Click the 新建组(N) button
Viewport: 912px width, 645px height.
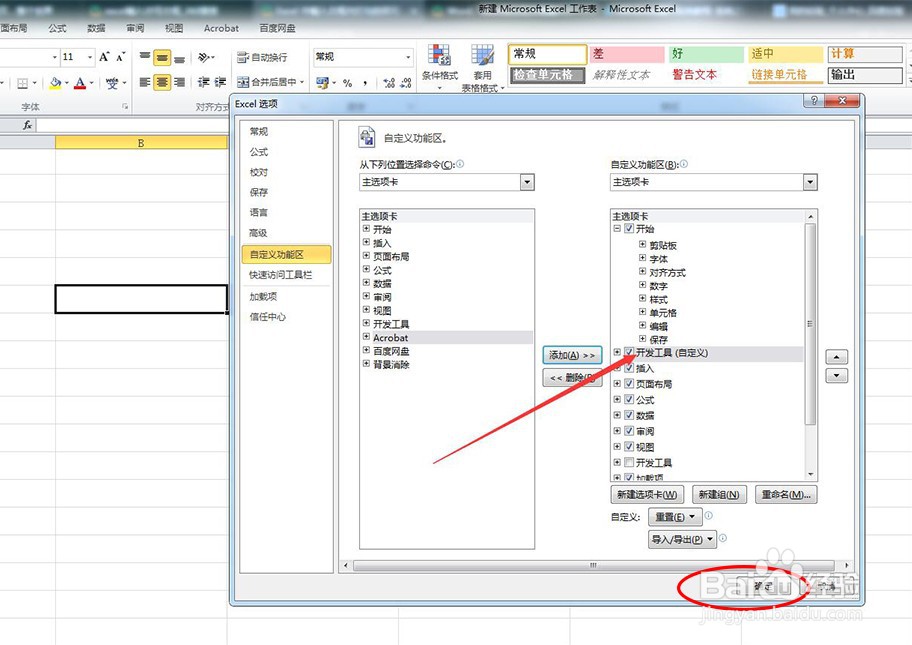(719, 494)
